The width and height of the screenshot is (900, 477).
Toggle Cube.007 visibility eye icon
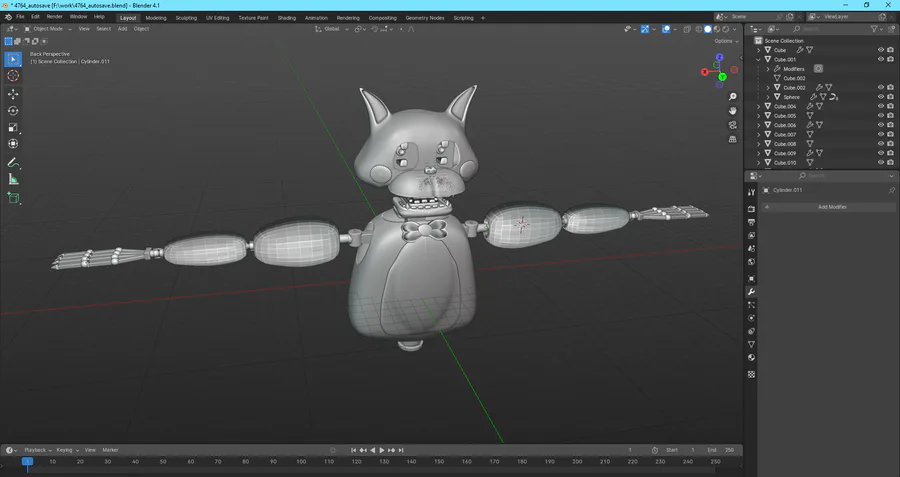[x=881, y=134]
